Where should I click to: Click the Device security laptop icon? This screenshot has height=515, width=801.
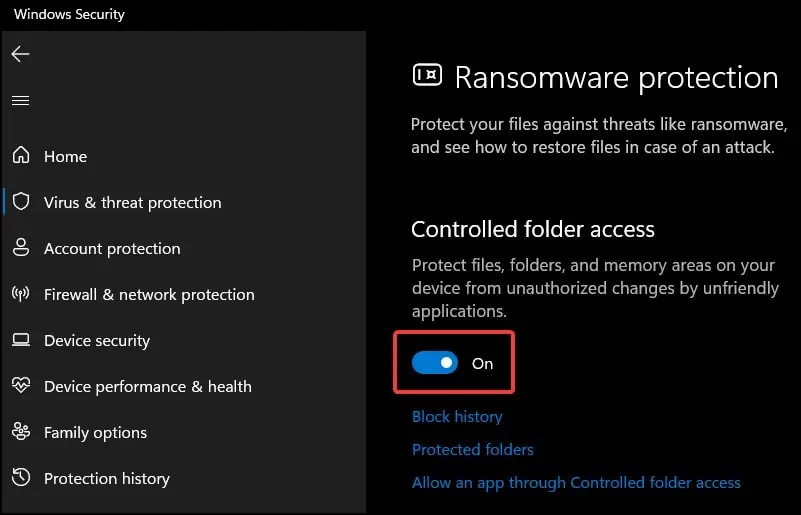[21, 340]
